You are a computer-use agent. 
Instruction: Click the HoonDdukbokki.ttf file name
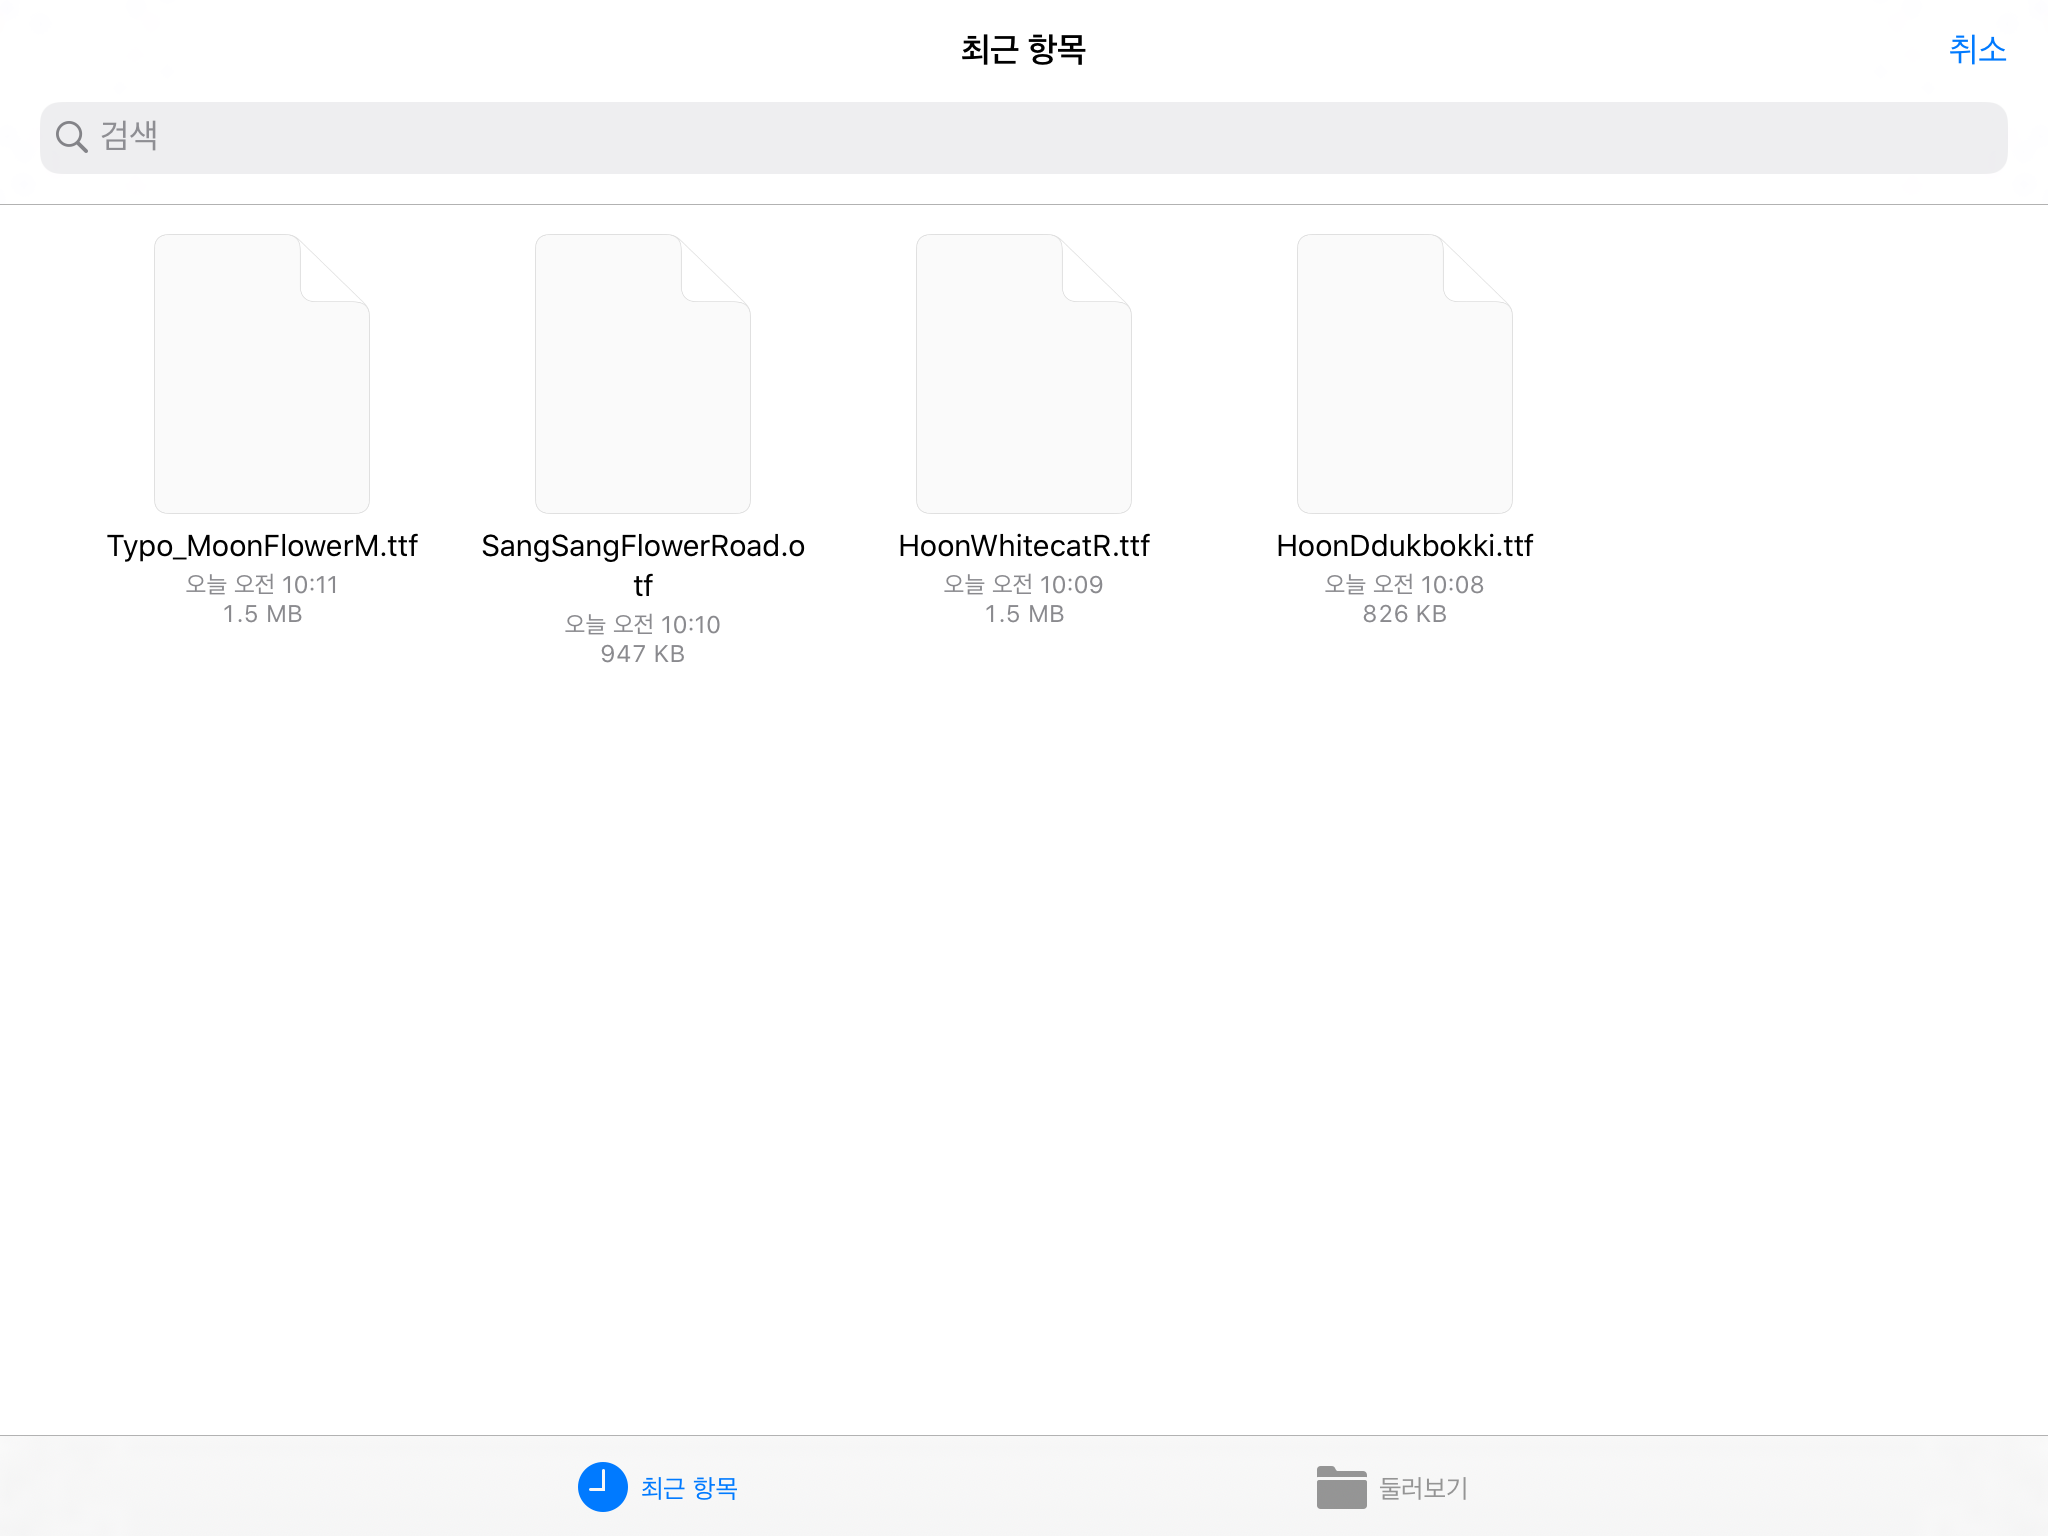coord(1405,546)
